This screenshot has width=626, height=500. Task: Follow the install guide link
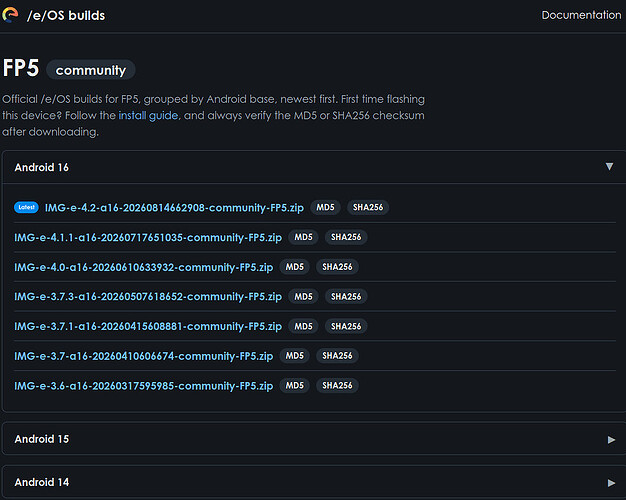coord(148,115)
